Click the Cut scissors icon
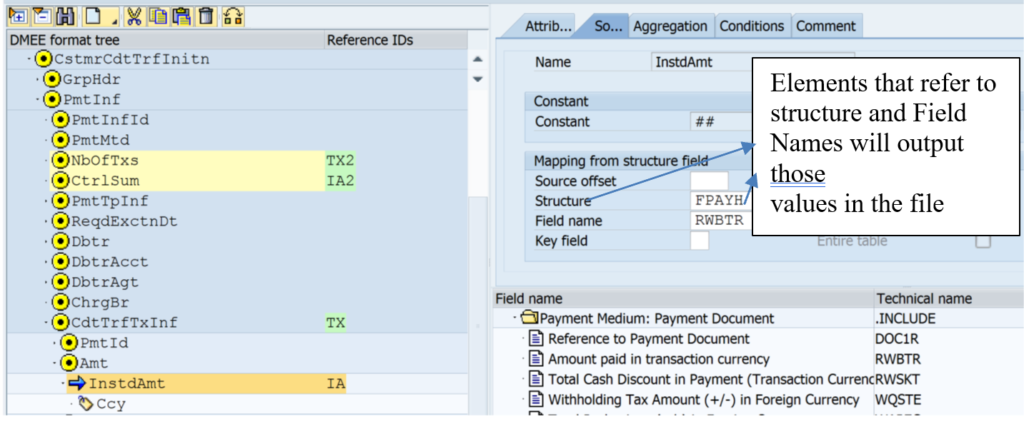The width and height of the screenshot is (1024, 429). (x=134, y=15)
